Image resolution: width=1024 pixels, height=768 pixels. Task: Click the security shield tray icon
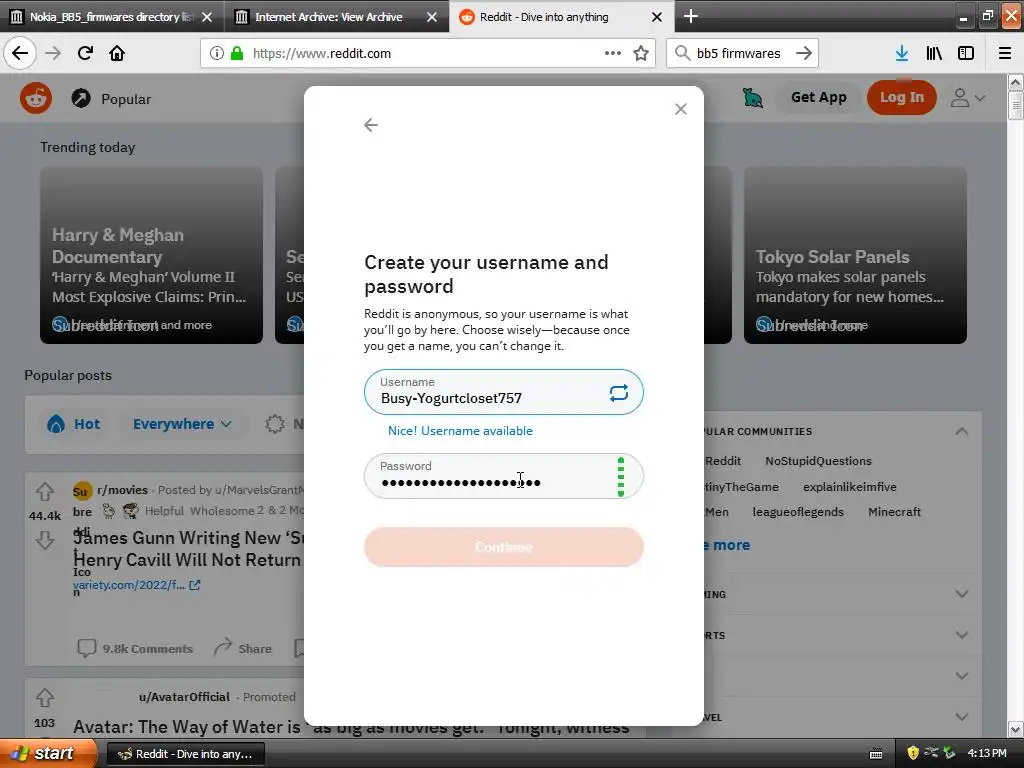coord(912,754)
